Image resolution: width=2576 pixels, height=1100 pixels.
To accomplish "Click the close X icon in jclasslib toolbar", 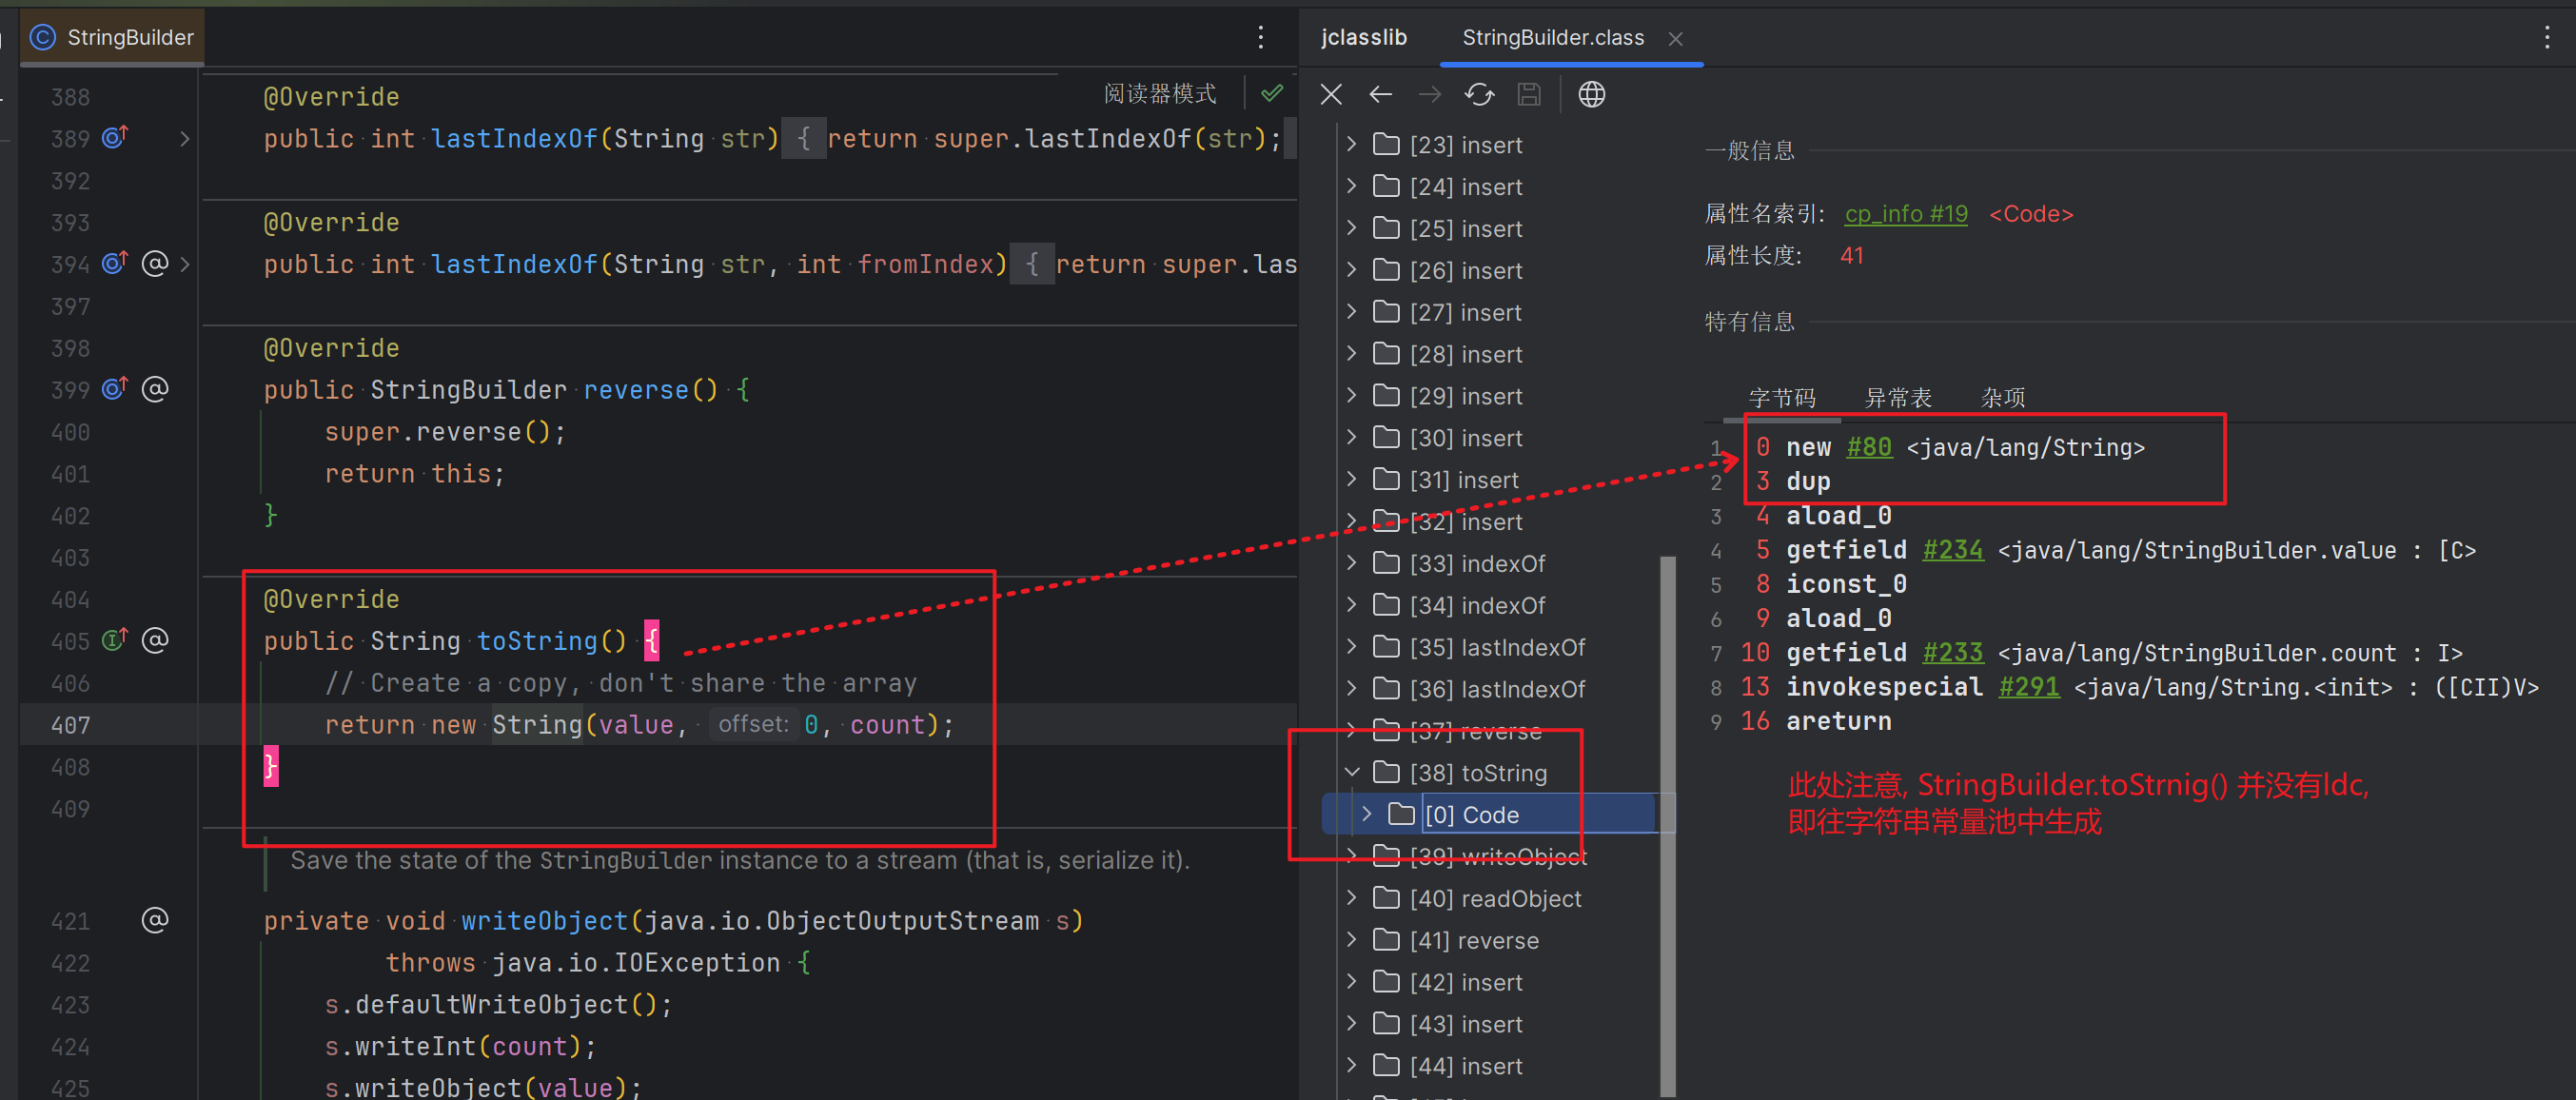I will [1331, 93].
